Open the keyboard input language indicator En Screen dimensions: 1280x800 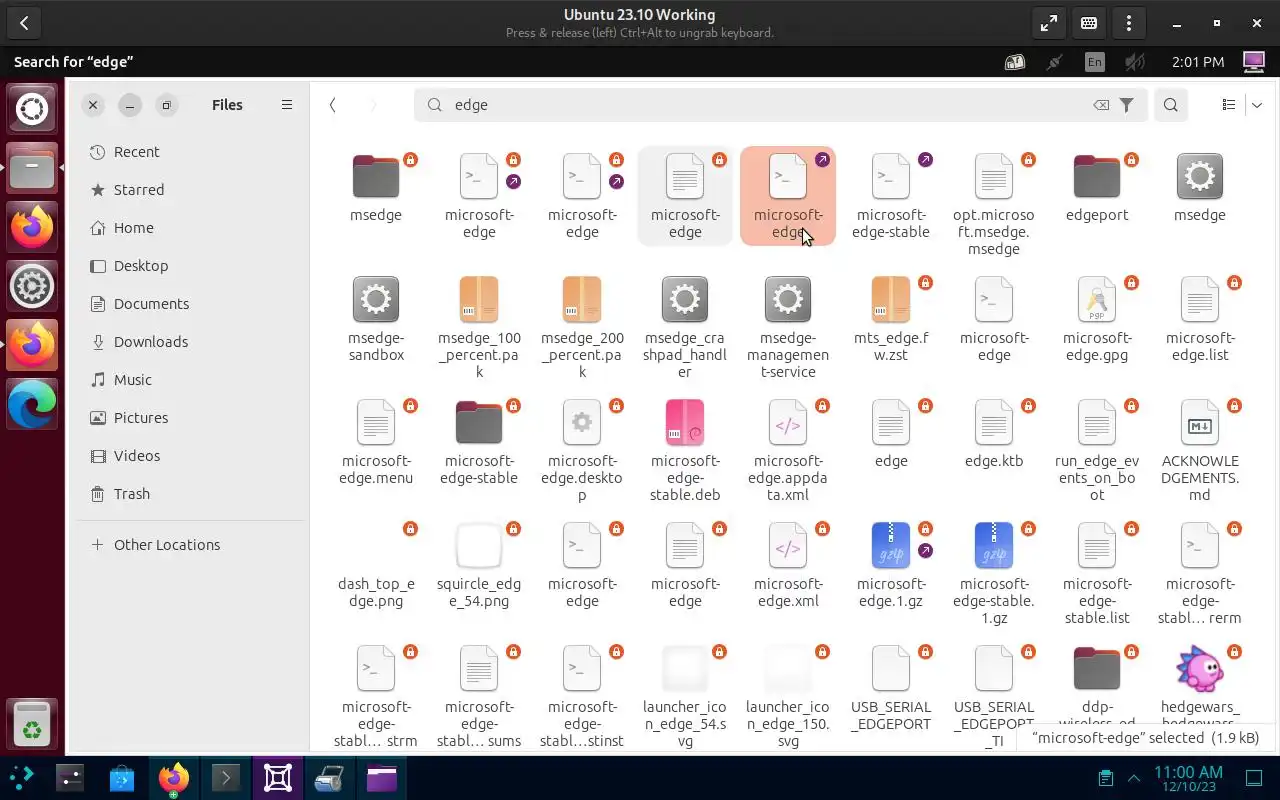(1095, 62)
